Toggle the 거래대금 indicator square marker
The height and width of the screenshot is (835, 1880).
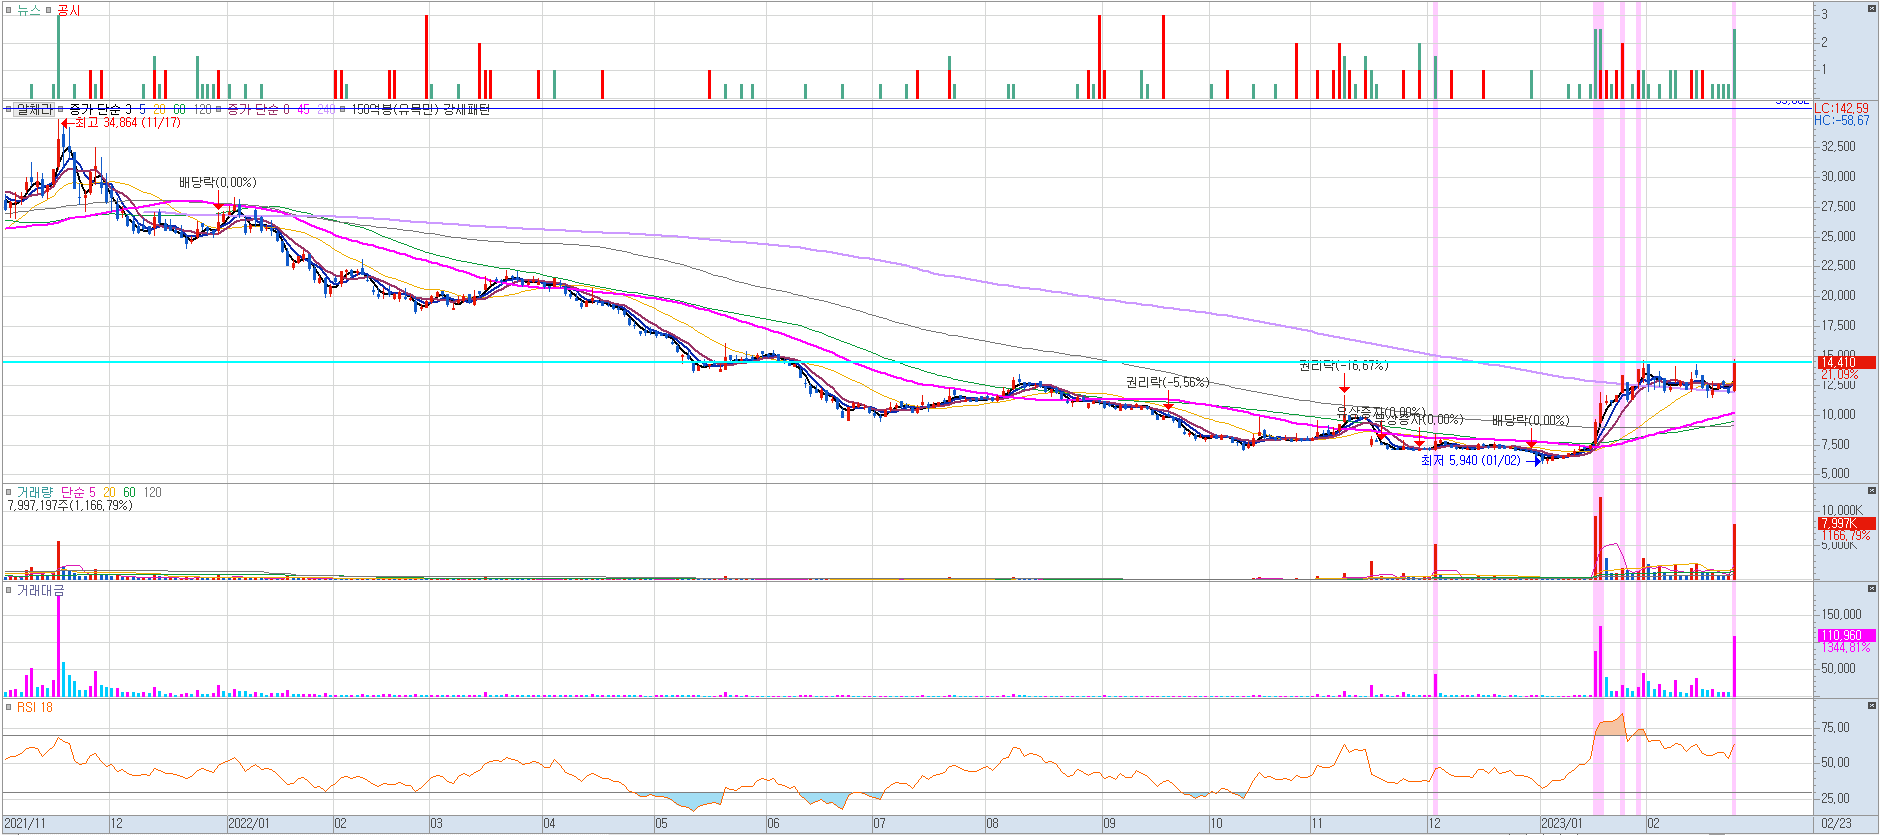[x=9, y=591]
